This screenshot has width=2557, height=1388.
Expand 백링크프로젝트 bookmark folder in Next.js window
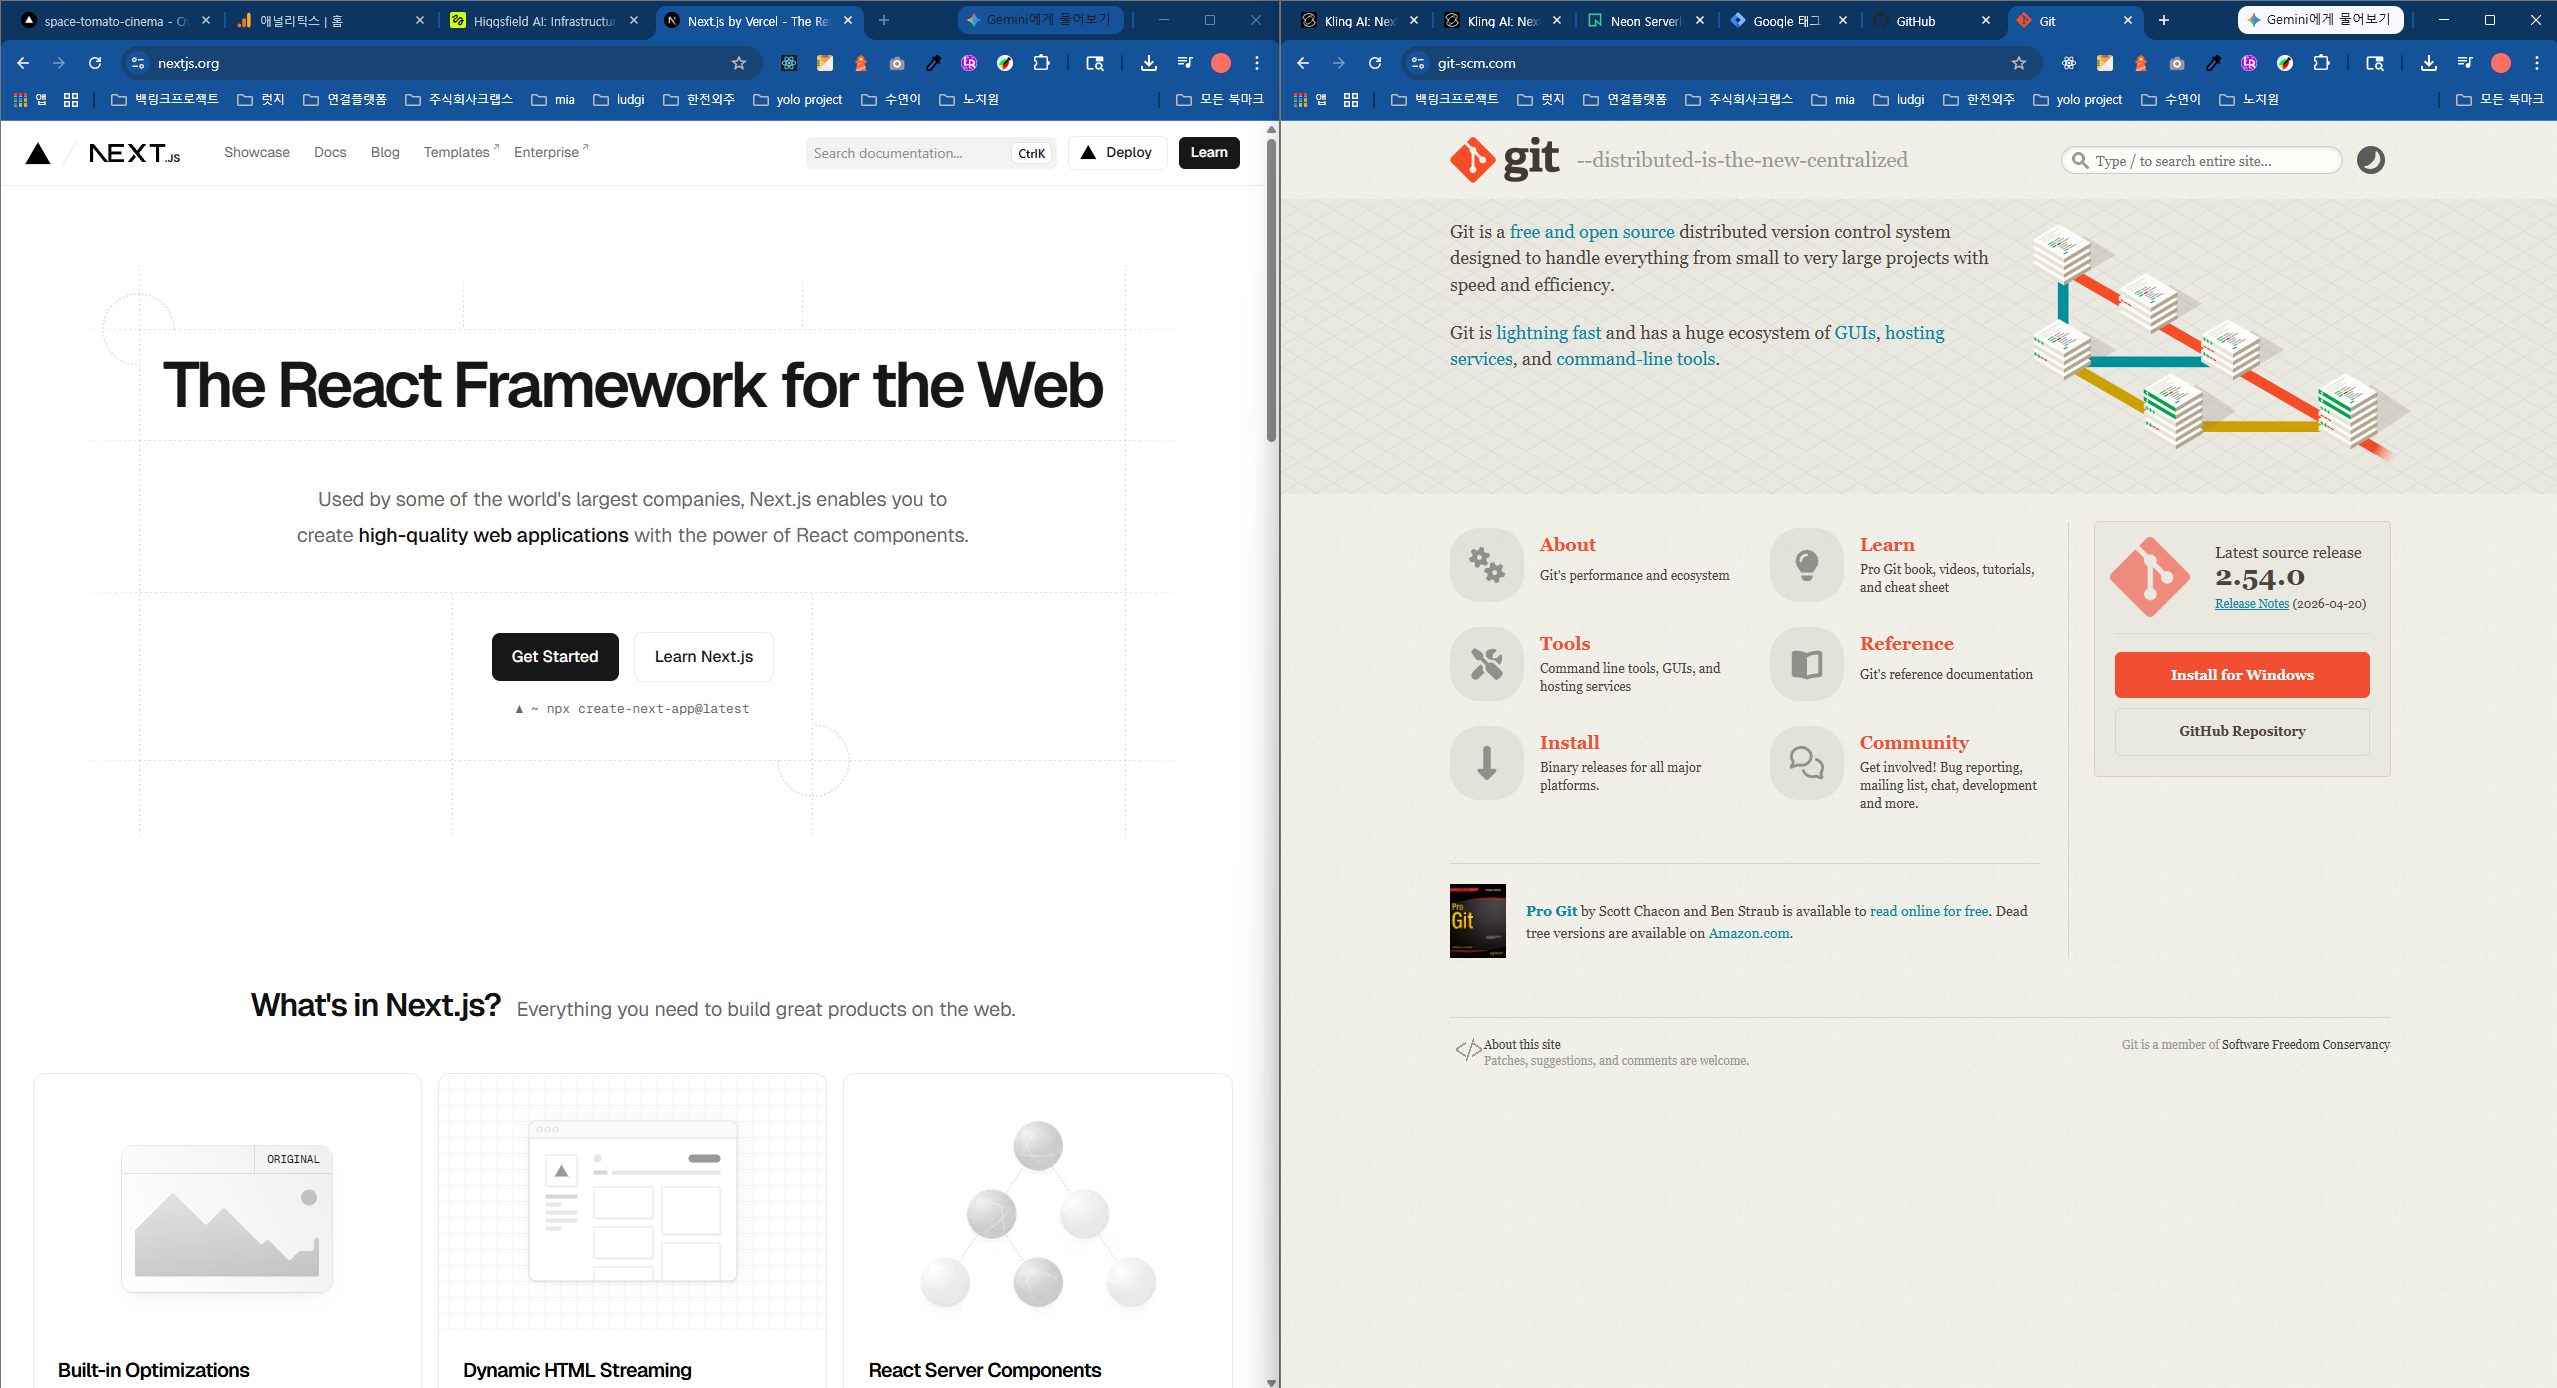pos(165,100)
